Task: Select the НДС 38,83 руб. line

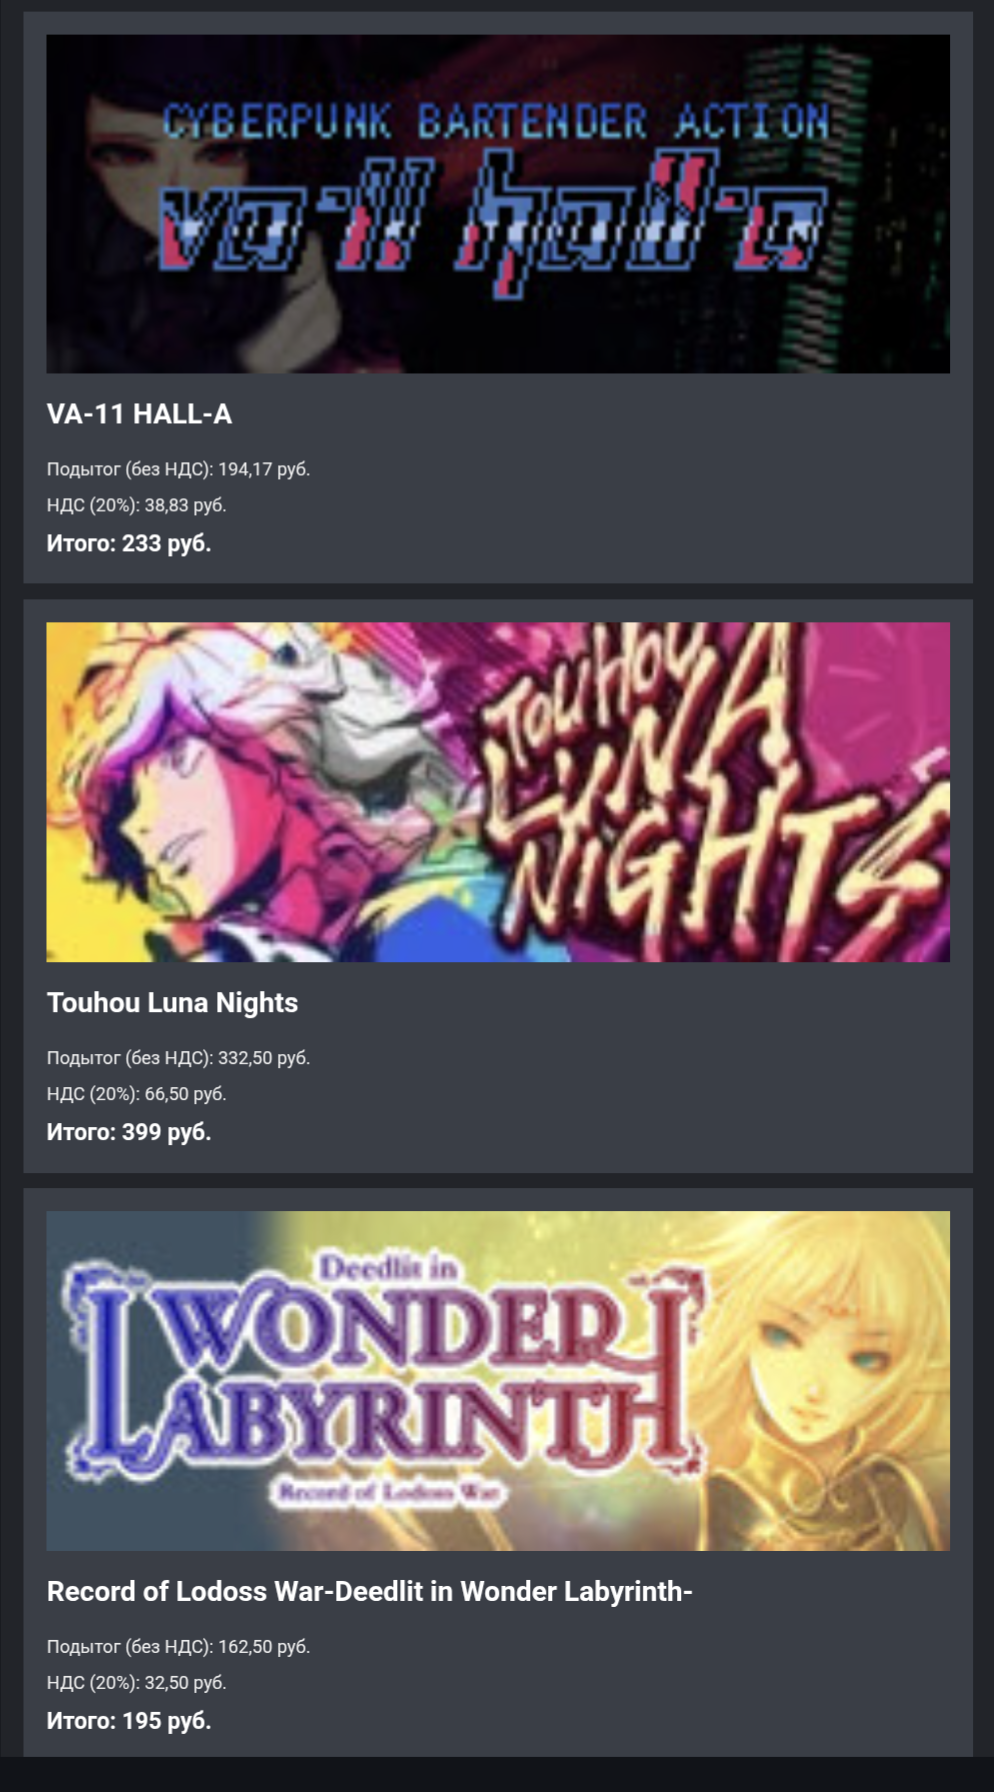Action: coord(136,505)
